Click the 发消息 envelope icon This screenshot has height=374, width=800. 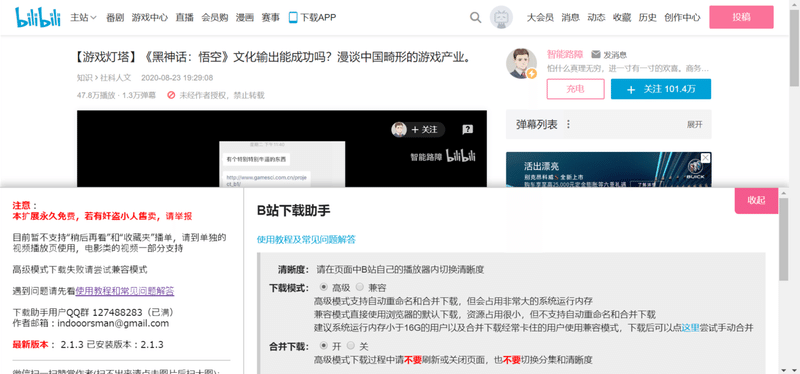(595, 54)
